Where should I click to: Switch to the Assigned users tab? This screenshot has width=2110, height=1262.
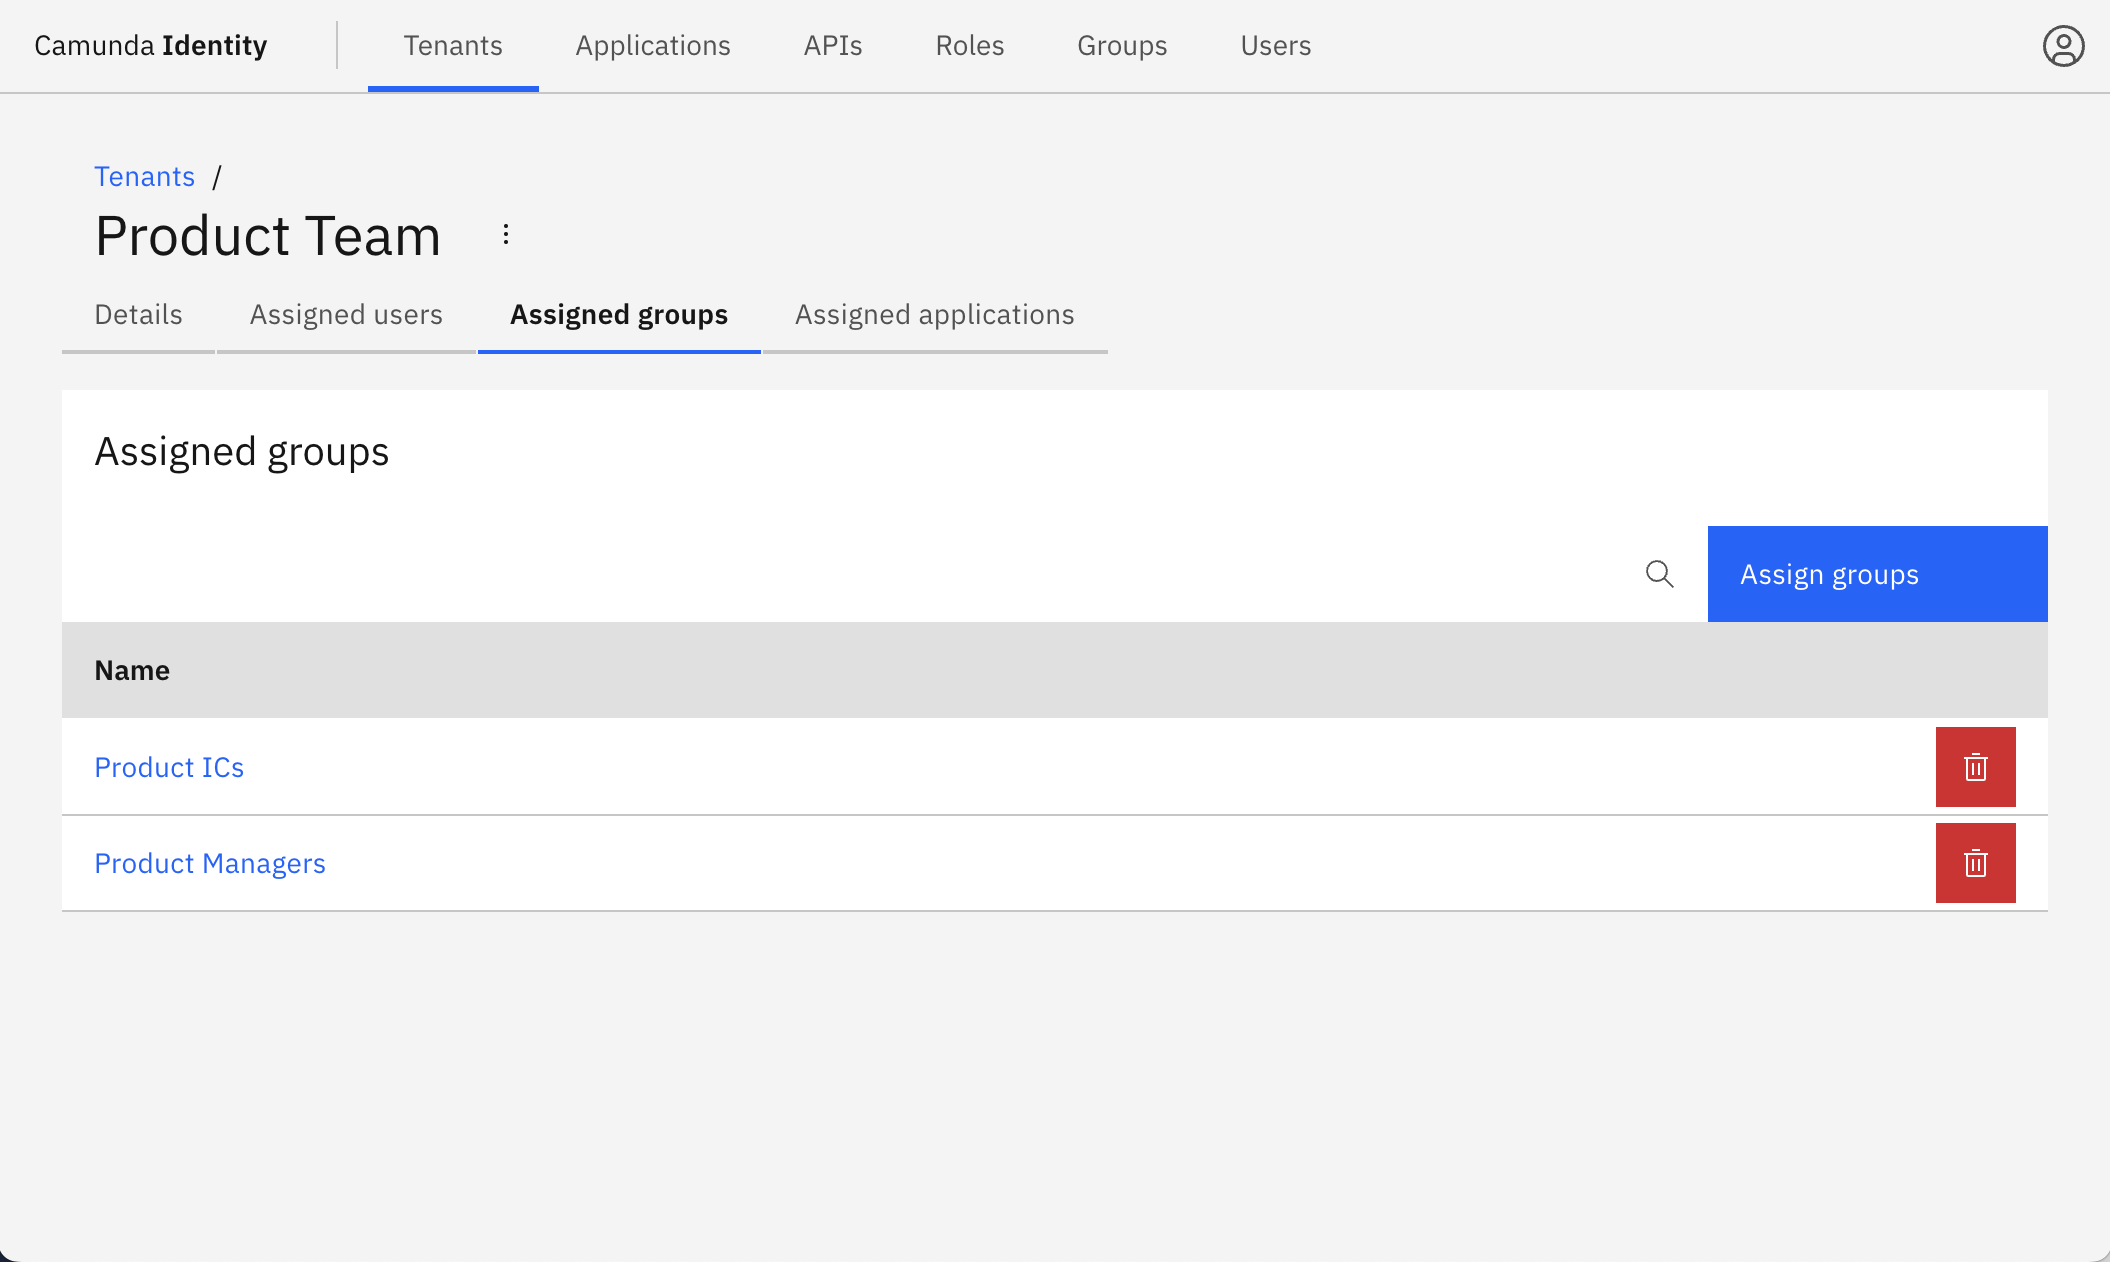[x=345, y=314]
